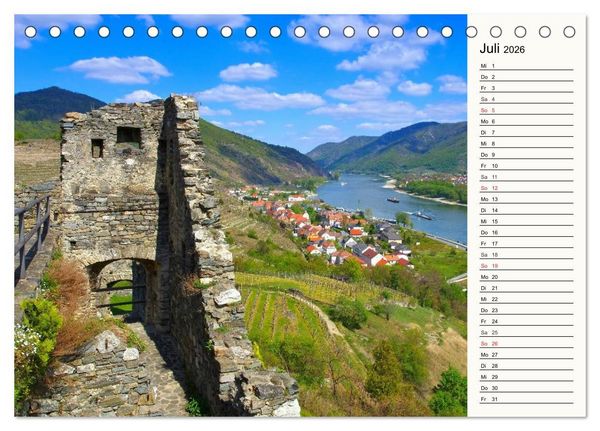
Task: Select the 'Do 30' calendar row
Action: pyautogui.click(x=527, y=388)
